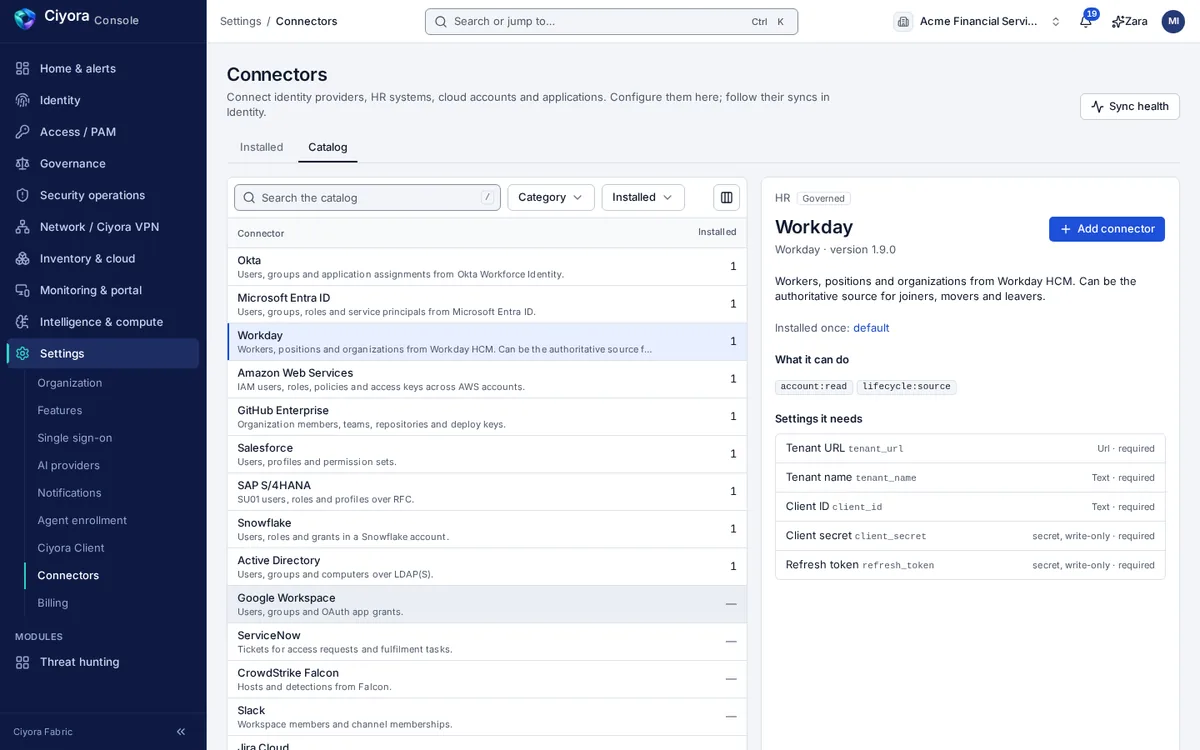Open the AI providers settings page
1200x750 pixels.
(x=69, y=465)
